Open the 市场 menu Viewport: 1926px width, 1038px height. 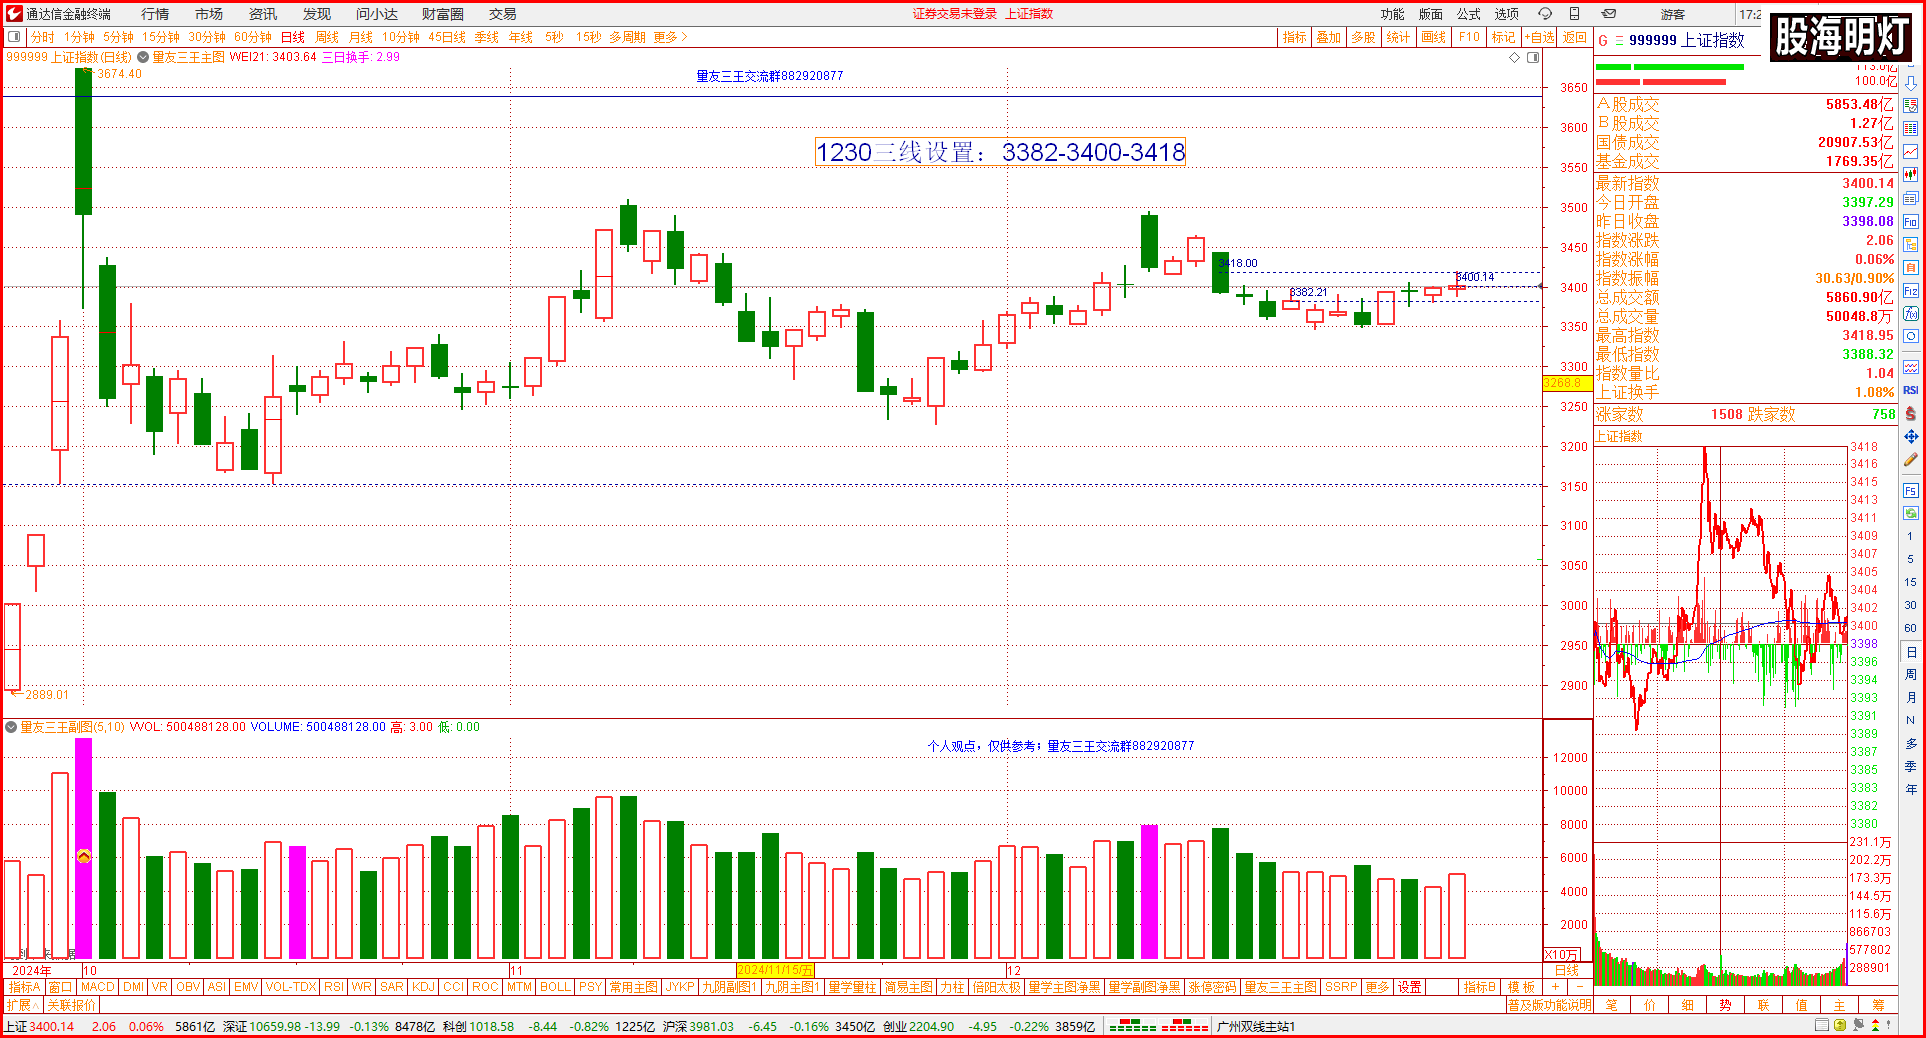coord(208,14)
